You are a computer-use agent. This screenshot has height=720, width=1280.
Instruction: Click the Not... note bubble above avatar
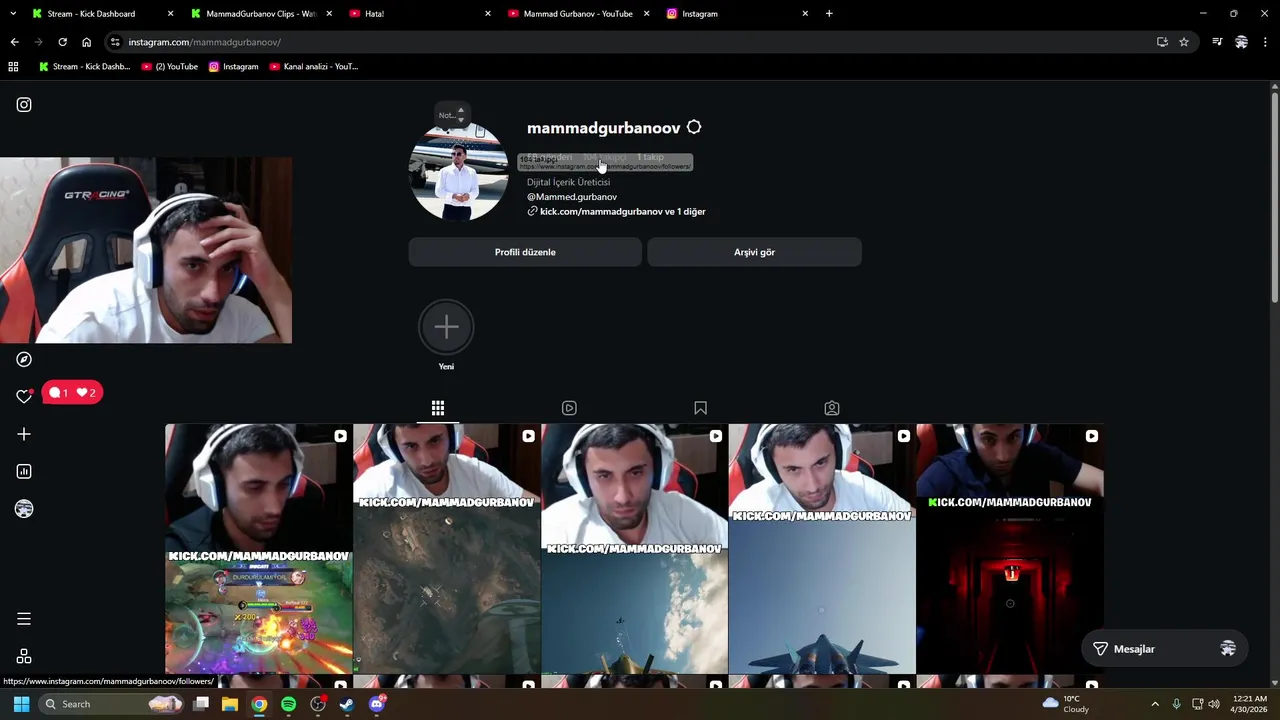coord(451,115)
